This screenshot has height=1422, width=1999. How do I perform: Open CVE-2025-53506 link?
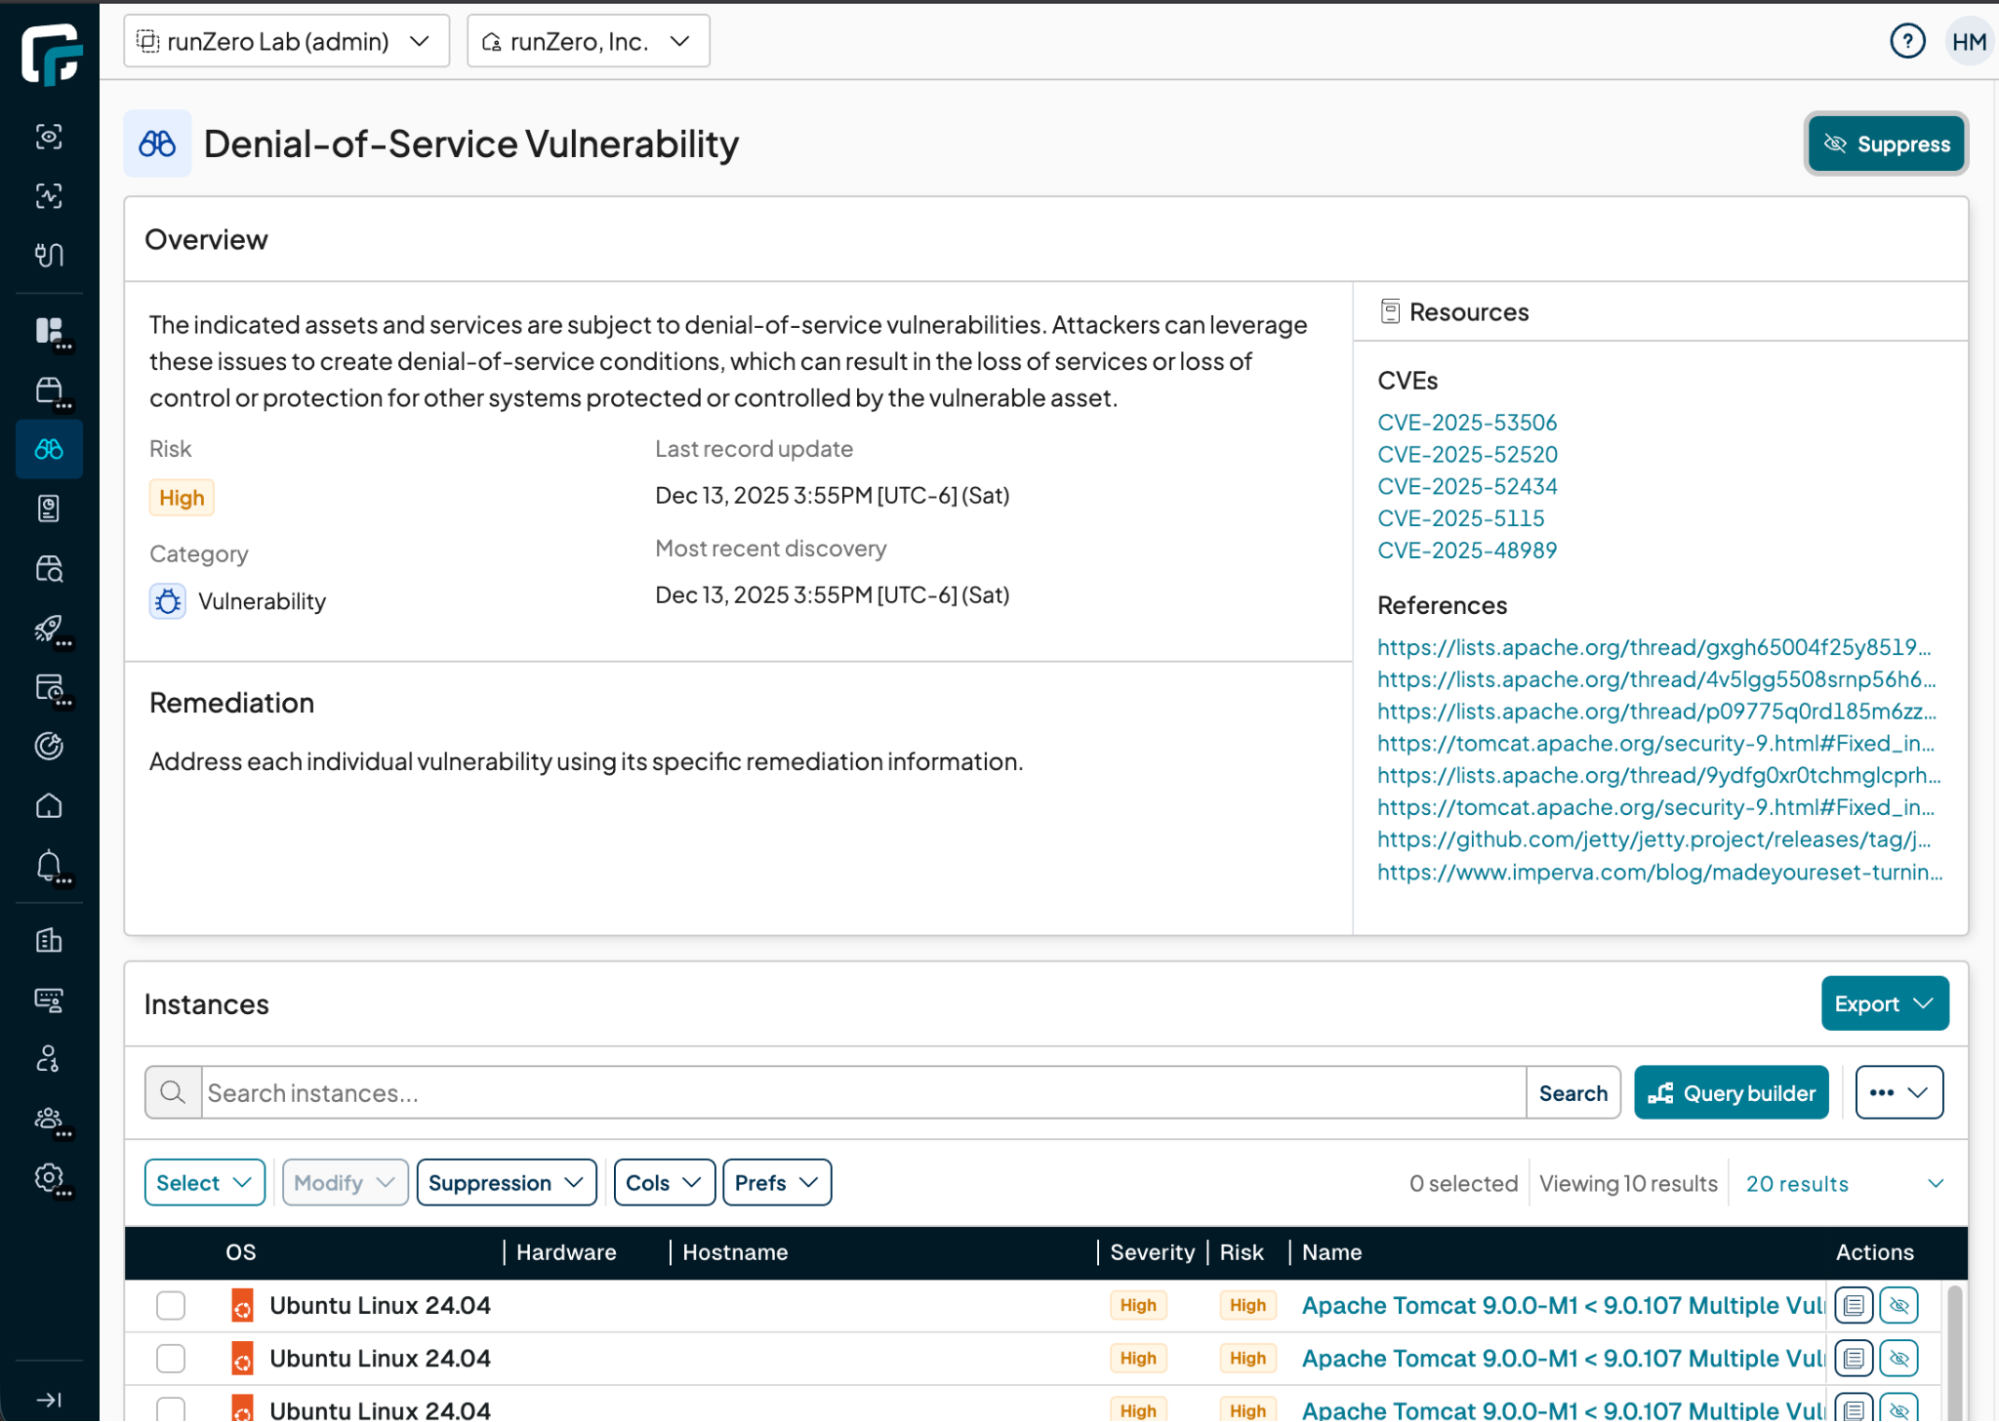pyautogui.click(x=1466, y=422)
